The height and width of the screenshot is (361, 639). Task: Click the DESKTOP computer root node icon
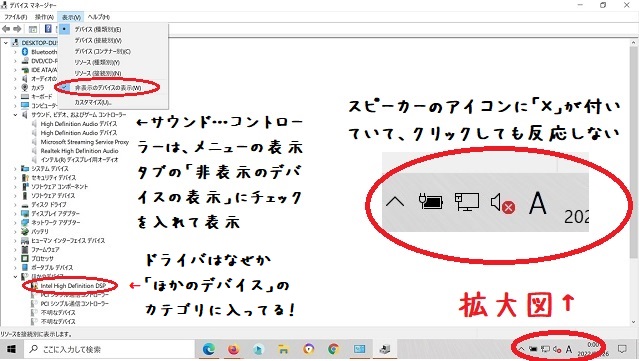tap(15, 43)
